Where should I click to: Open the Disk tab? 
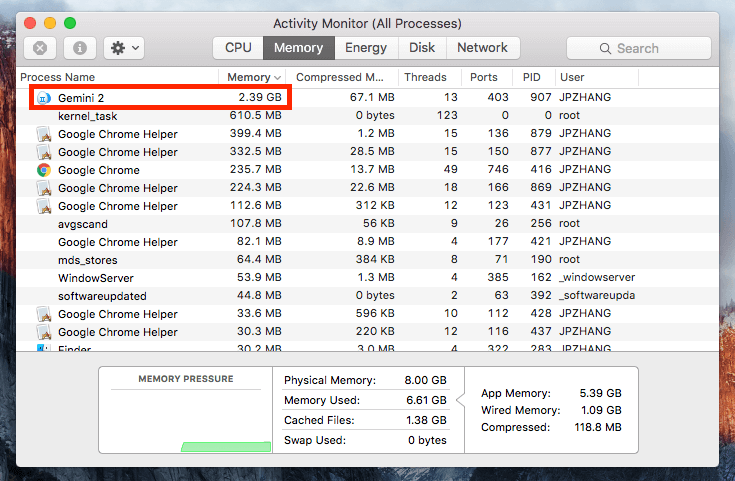tap(422, 48)
